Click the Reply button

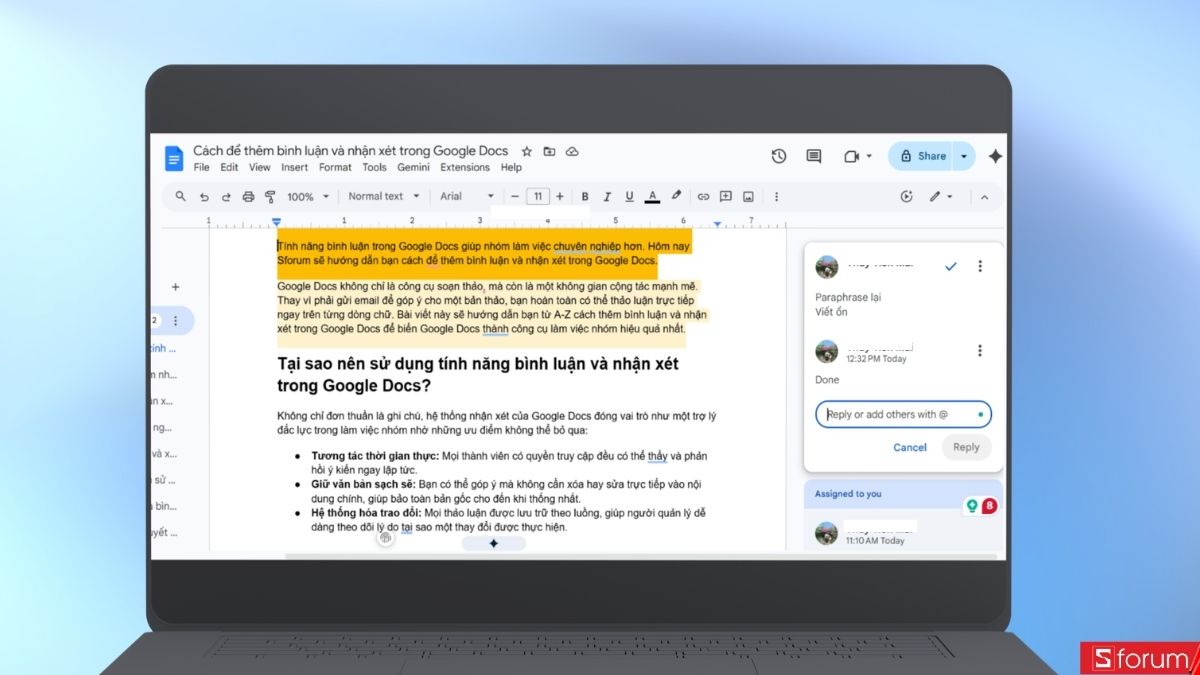coord(966,447)
